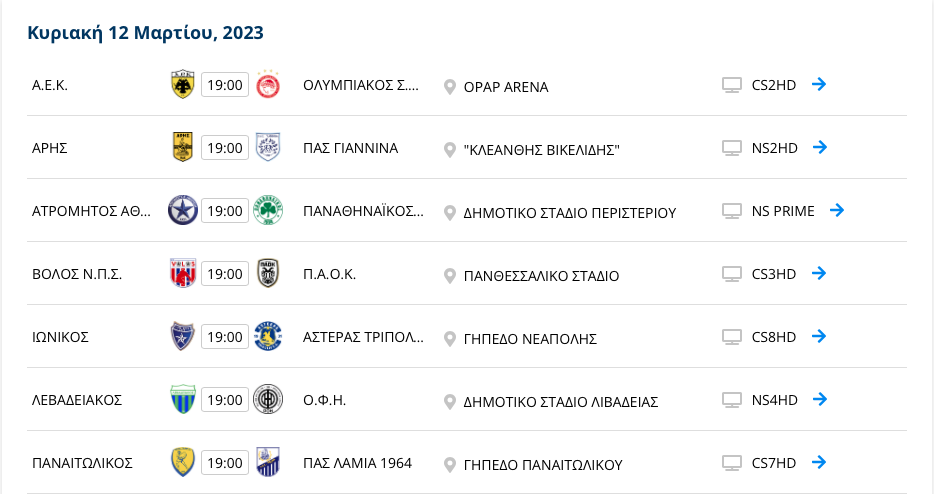Click the 19:00 time box for ΙΩΝΙΚΟΣ match
The image size is (934, 494).
click(225, 337)
